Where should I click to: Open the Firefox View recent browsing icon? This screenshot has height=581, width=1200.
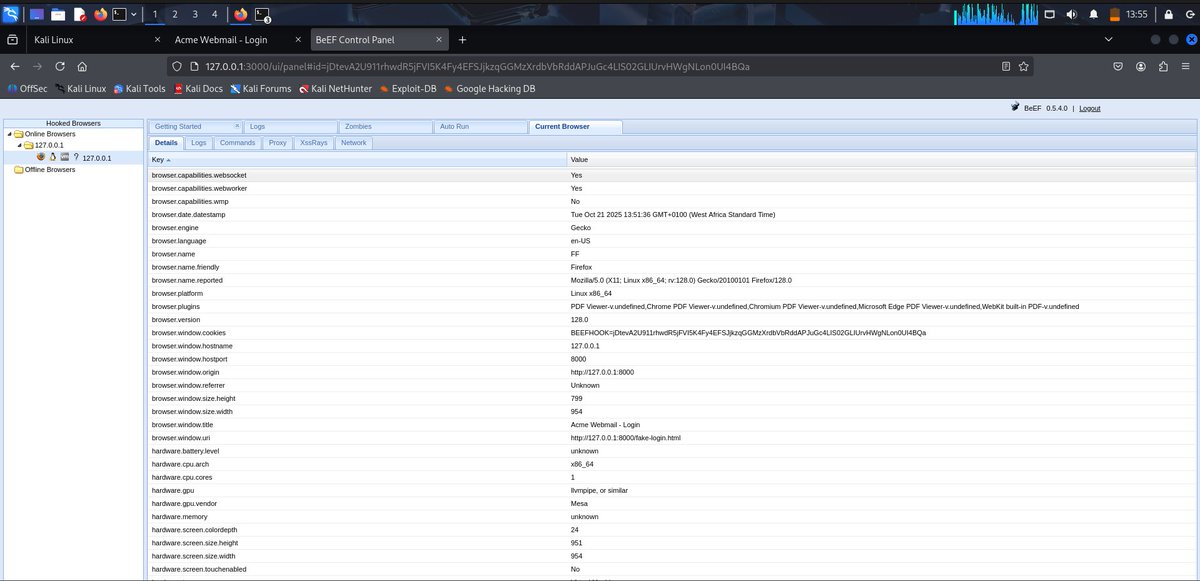[x=12, y=39]
